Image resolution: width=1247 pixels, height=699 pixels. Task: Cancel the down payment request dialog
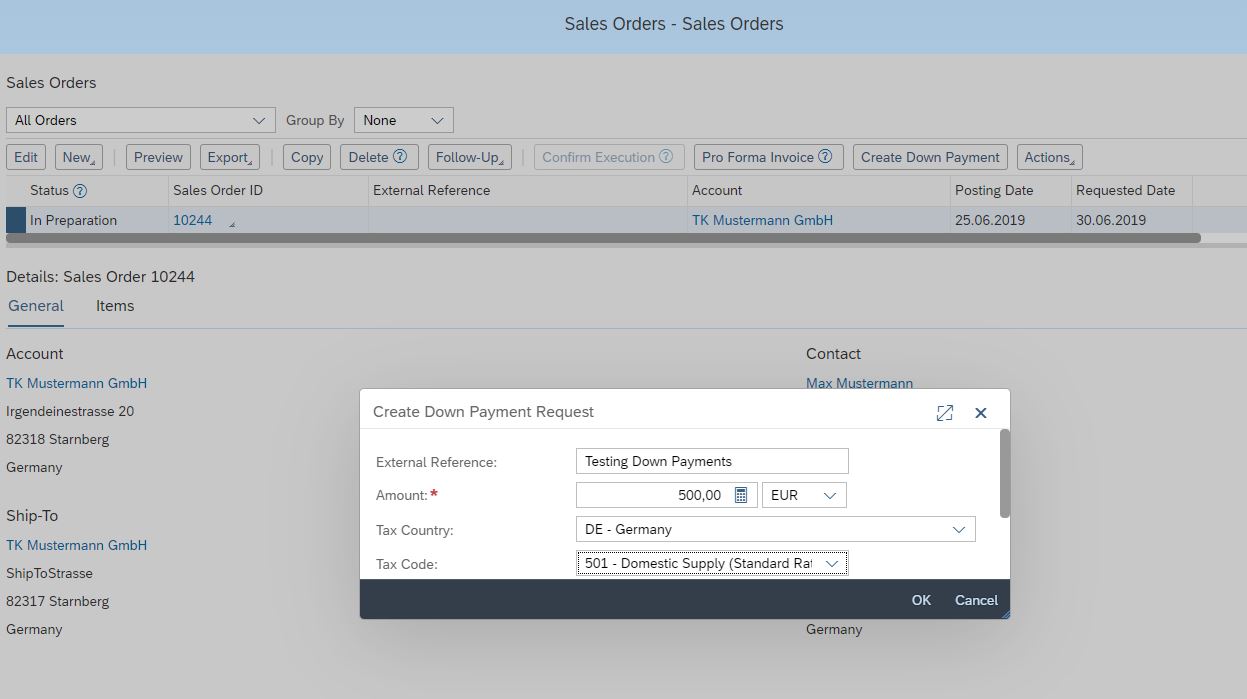976,600
